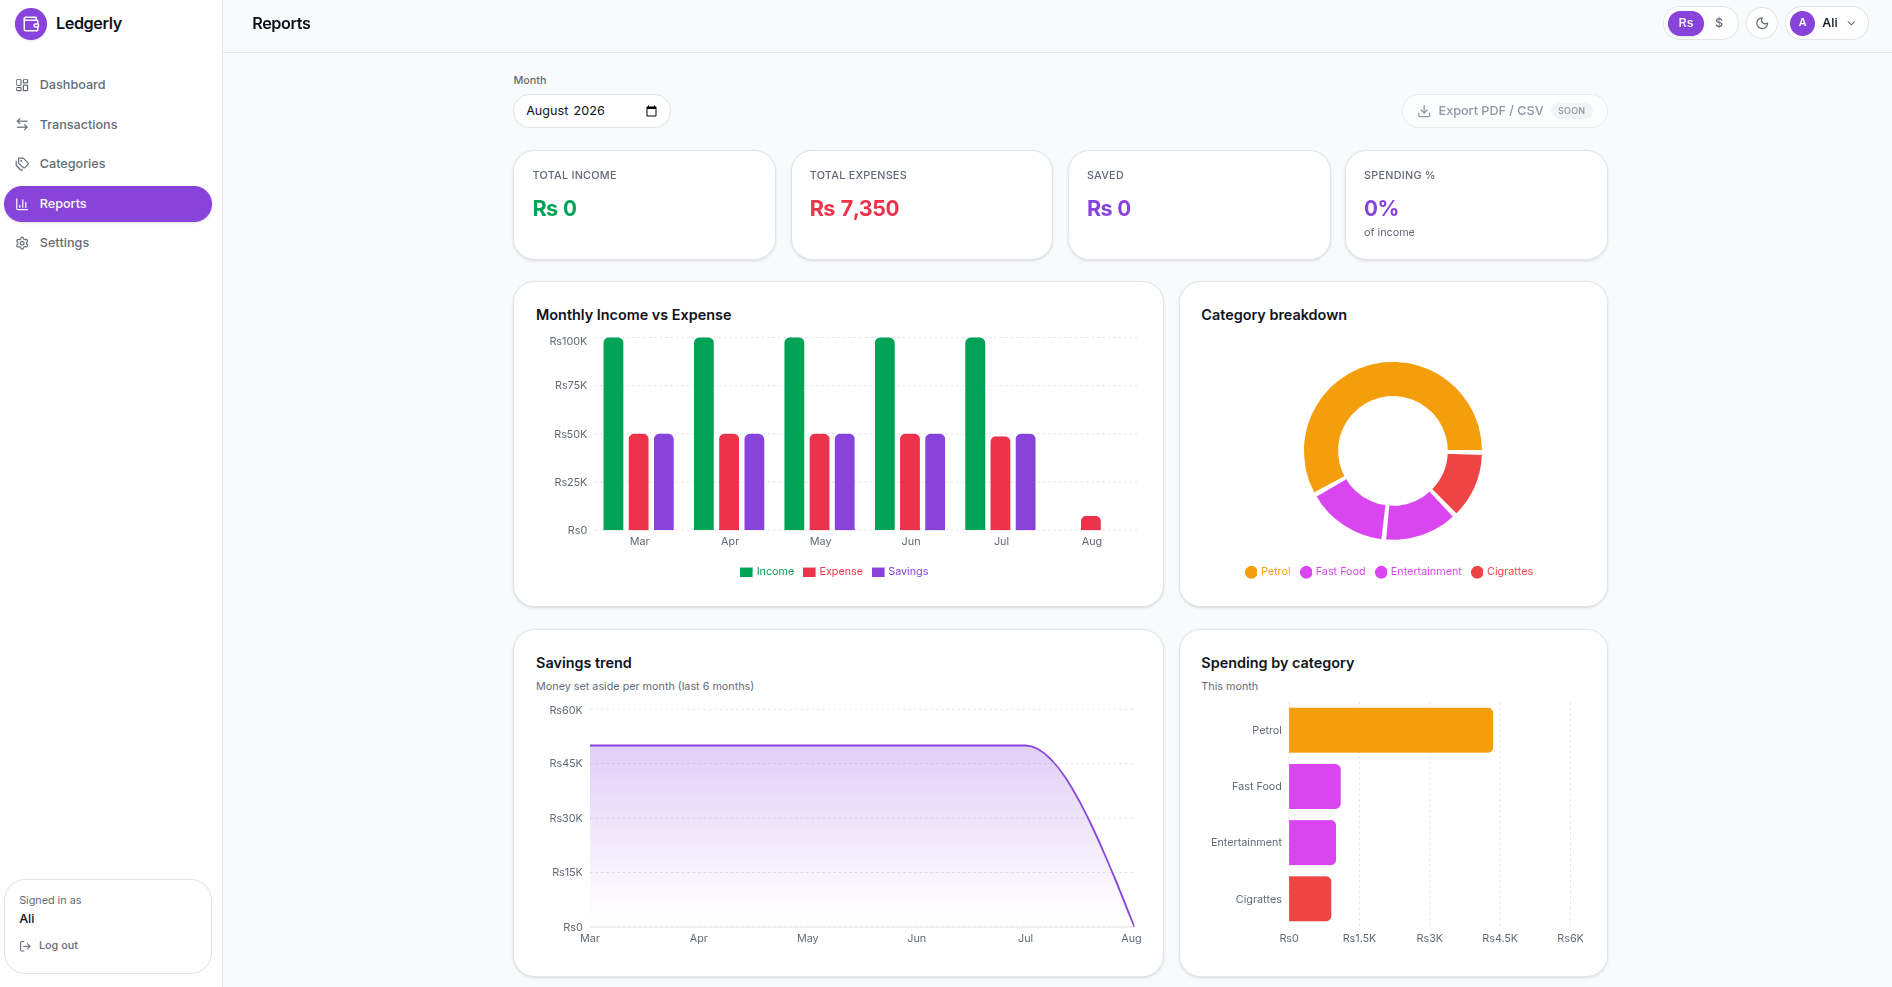Click the purple user avatar A
Viewport: 1892px width, 987px height.
tap(1802, 23)
